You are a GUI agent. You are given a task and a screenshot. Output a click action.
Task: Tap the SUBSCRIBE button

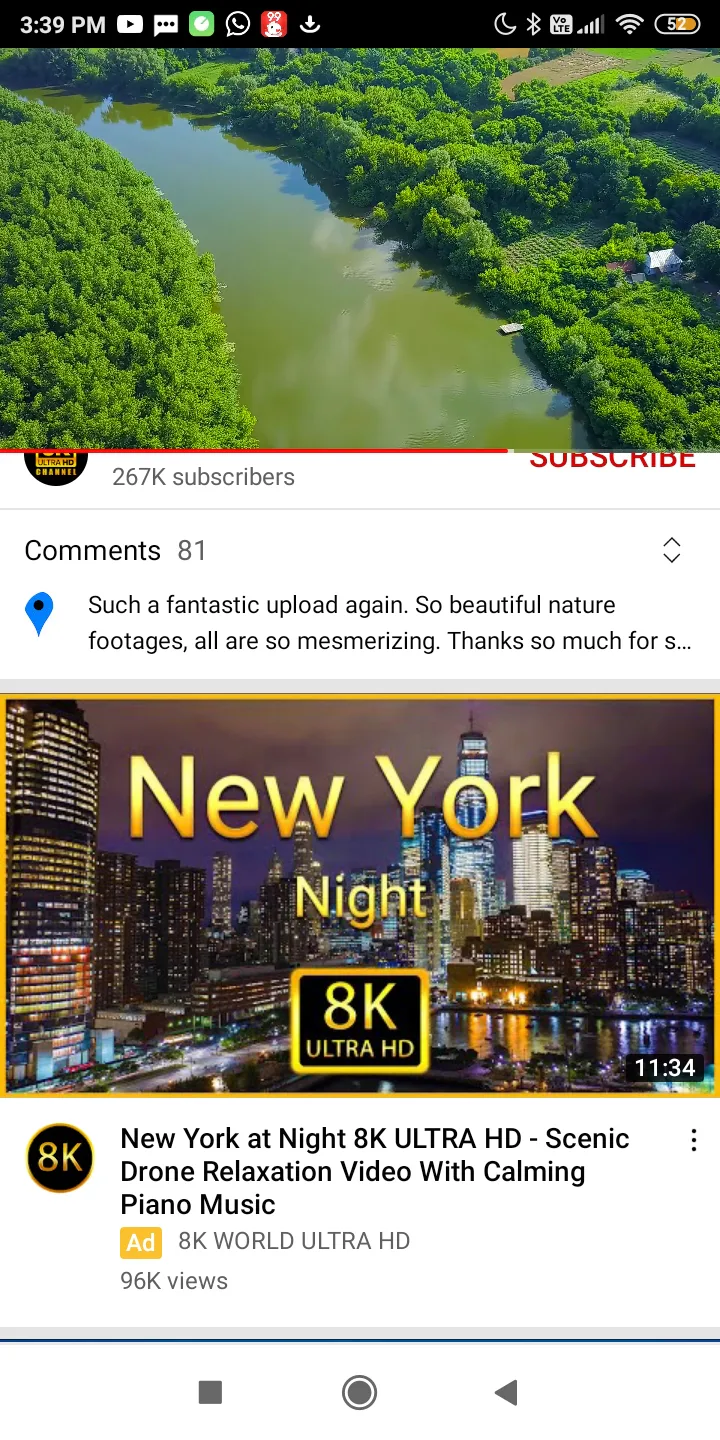click(612, 460)
